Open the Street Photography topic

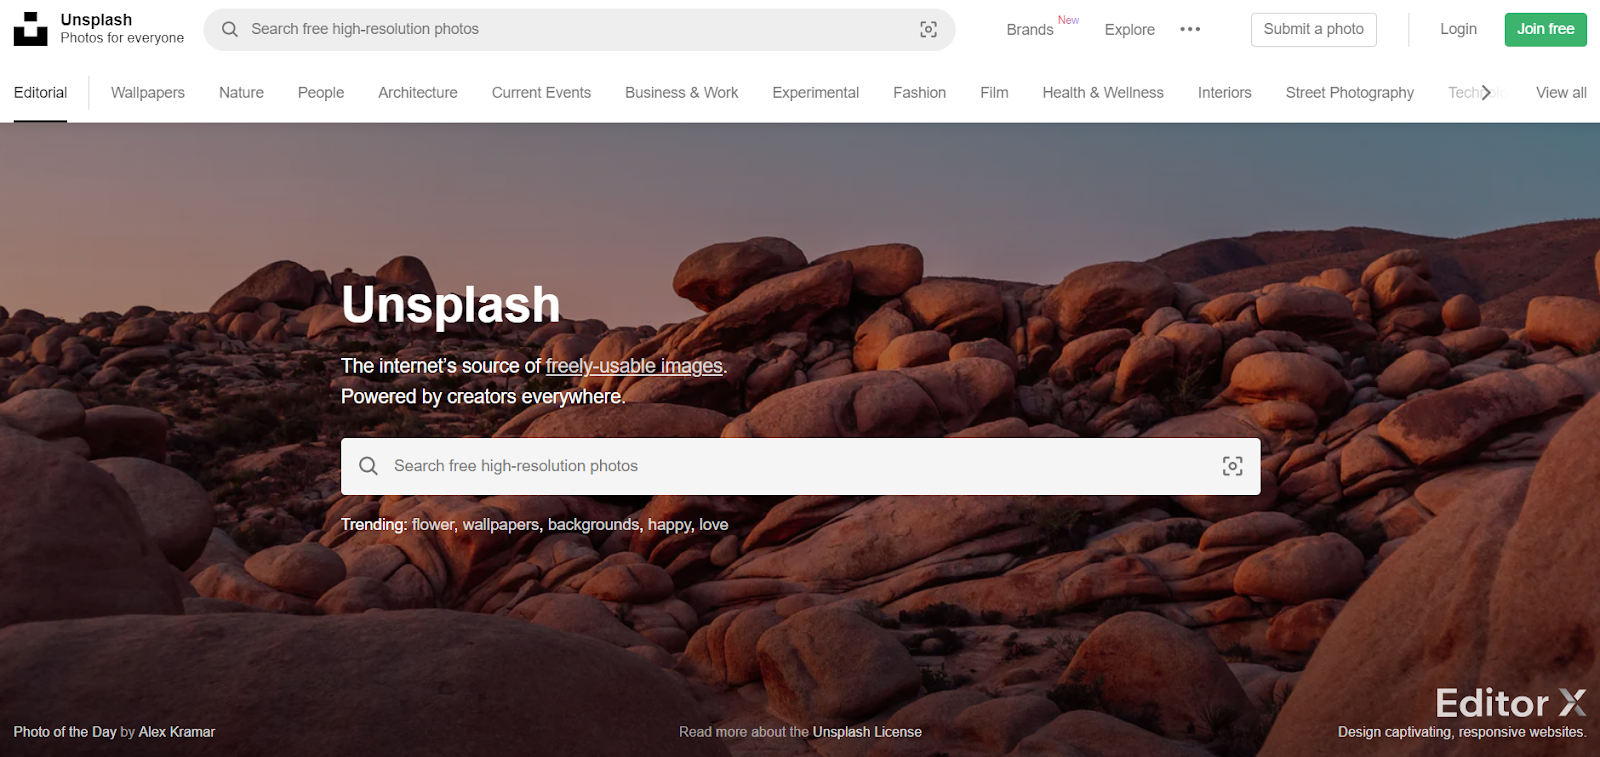pos(1350,92)
